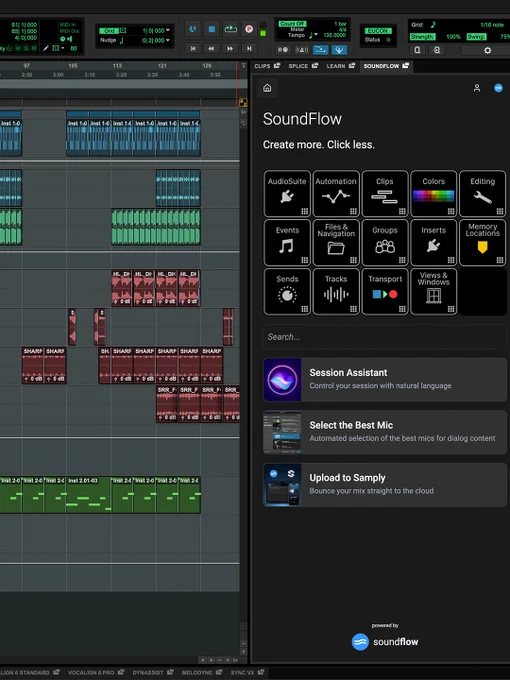
Task: Open the Transport deck tile
Action: coord(385,291)
